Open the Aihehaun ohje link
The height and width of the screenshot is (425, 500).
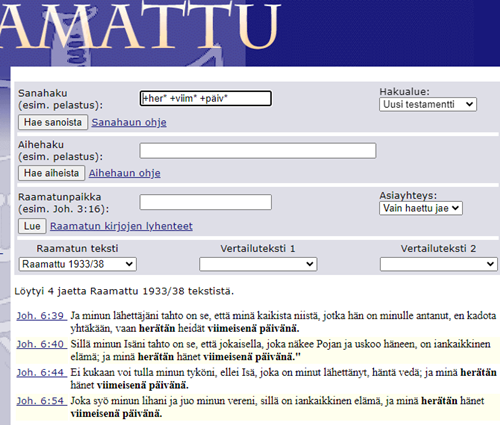pos(124,173)
